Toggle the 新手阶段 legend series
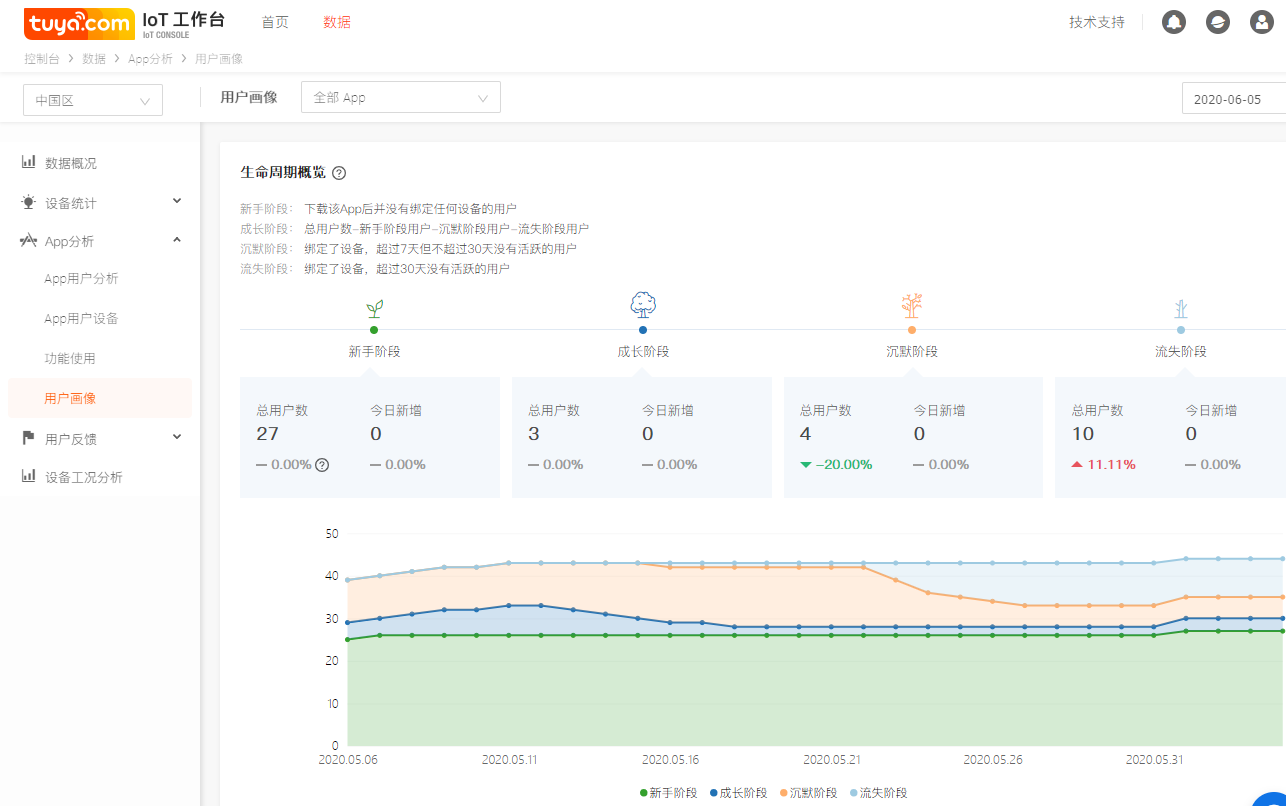The image size is (1286, 806). click(x=669, y=792)
